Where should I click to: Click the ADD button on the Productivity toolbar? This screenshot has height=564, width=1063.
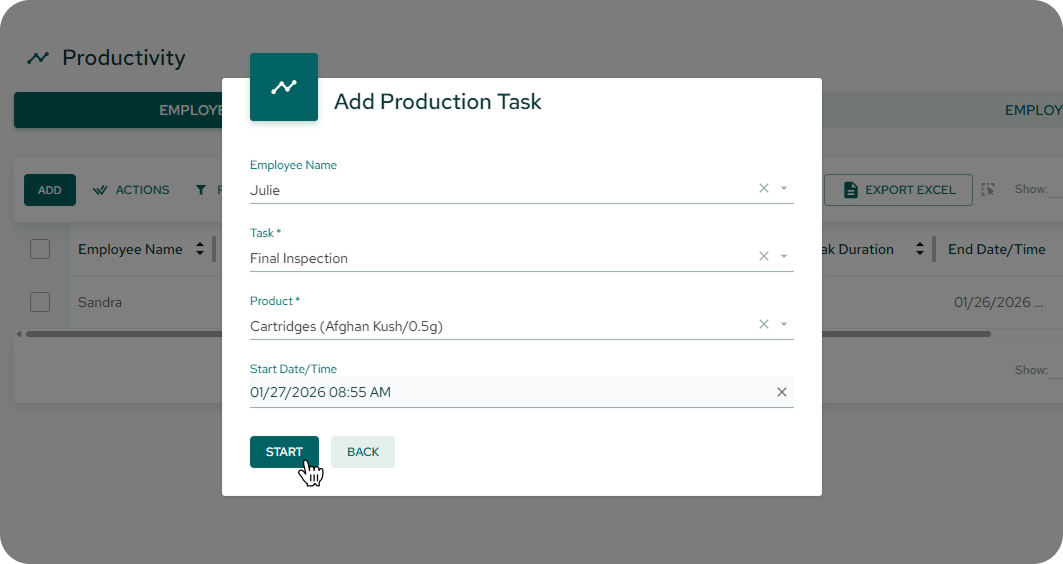49,190
